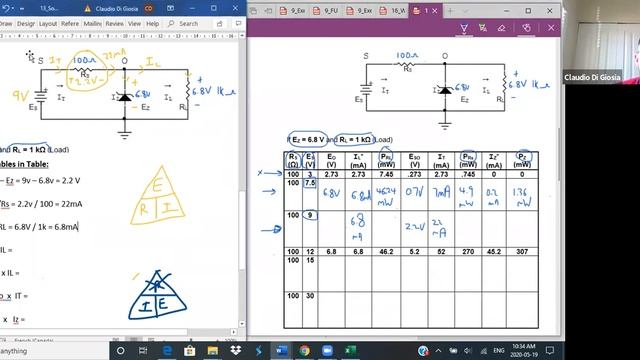Open the Design ribbon tab

click(x=26, y=24)
